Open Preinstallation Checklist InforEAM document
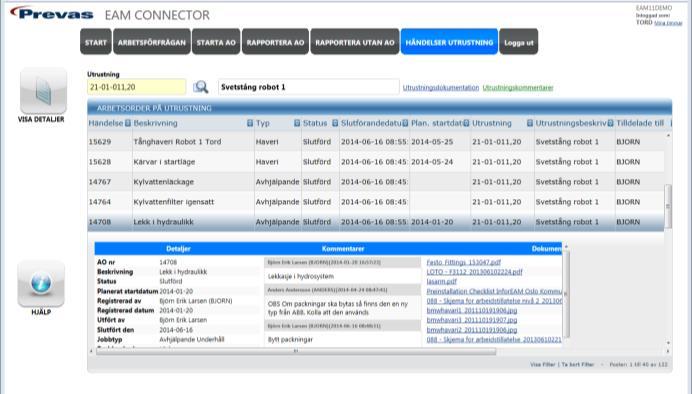The height and width of the screenshot is (394, 692). click(x=494, y=291)
